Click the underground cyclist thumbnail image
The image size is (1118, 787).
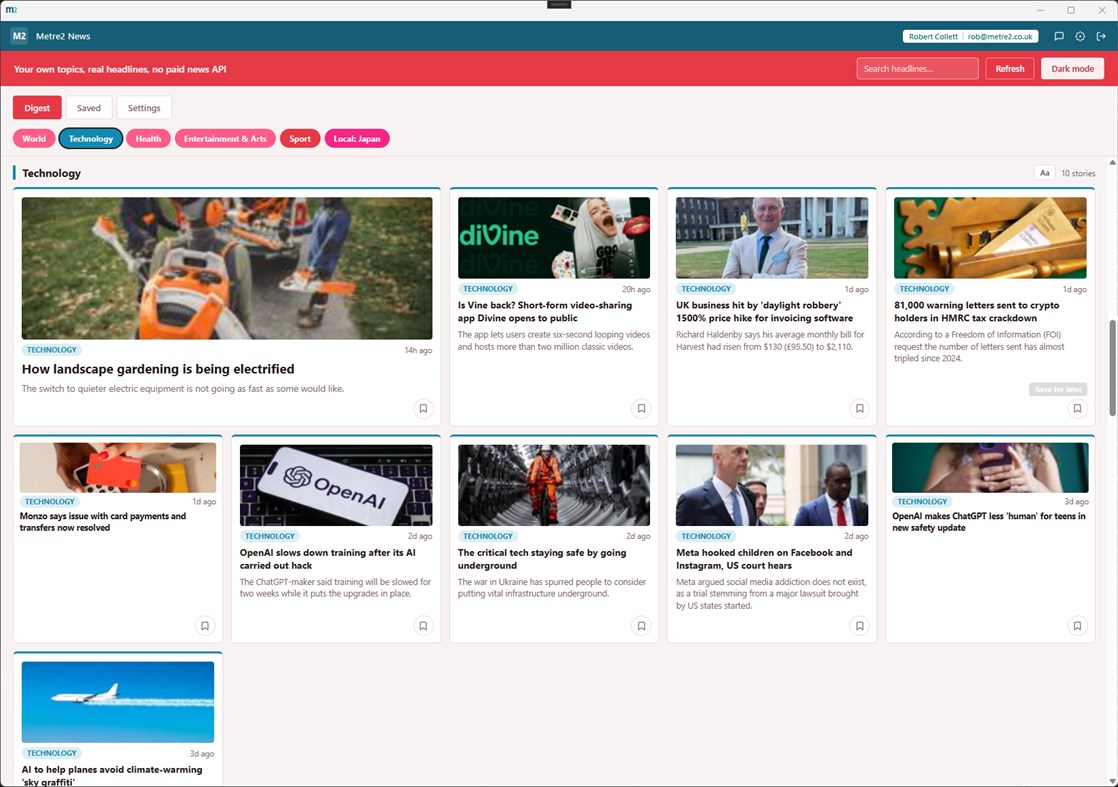[x=554, y=485]
